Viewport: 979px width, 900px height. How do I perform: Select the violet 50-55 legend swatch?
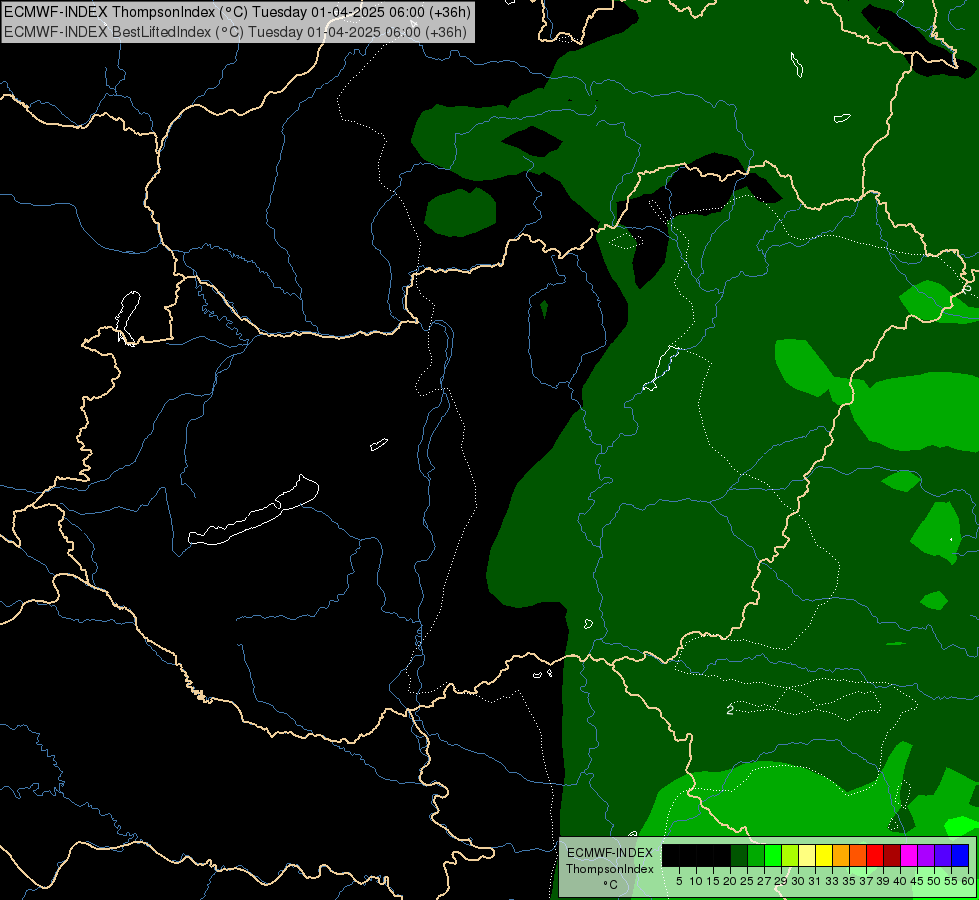[x=943, y=855]
